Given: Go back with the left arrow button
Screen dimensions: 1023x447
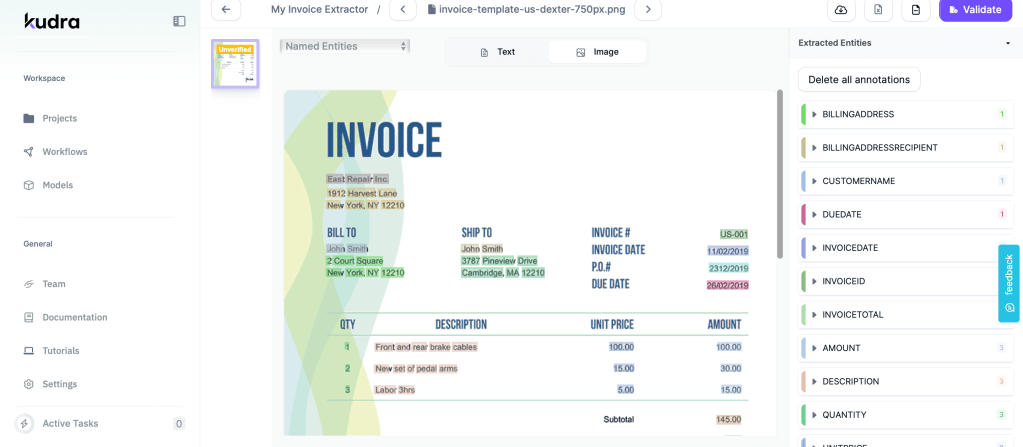Looking at the screenshot, I should tap(226, 9).
